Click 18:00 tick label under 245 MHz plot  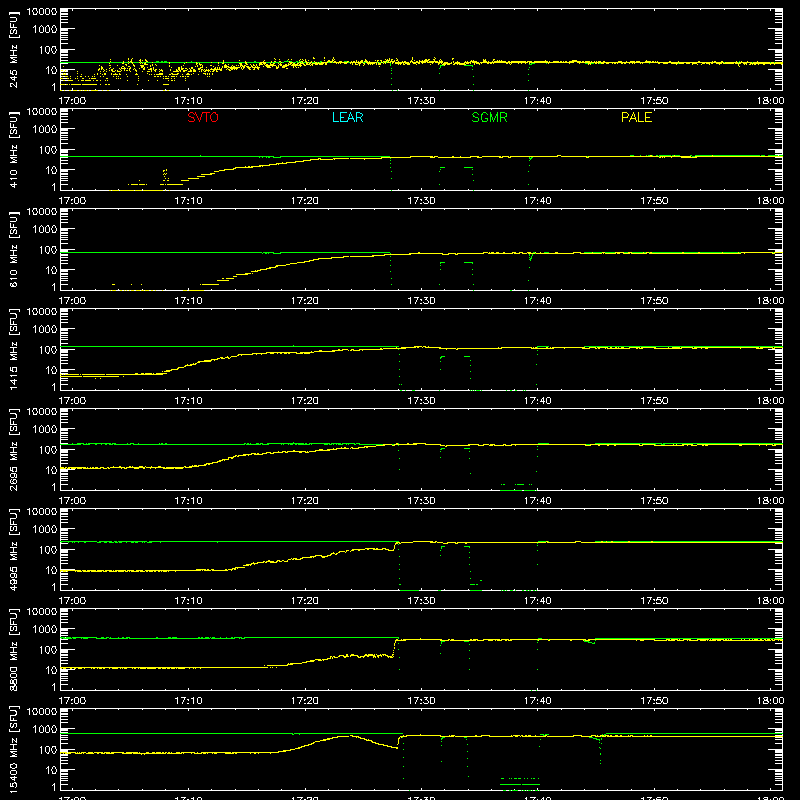click(x=770, y=101)
